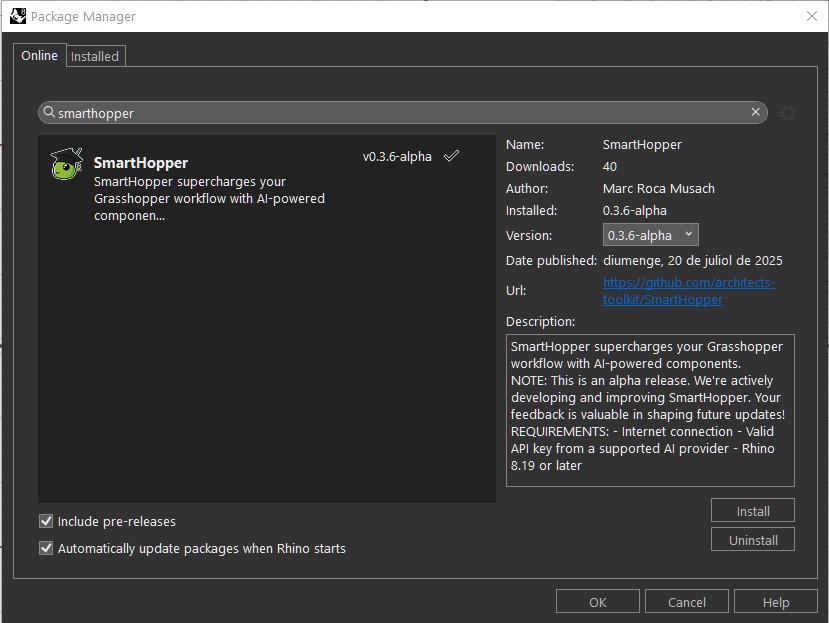Click the Install button
The height and width of the screenshot is (623, 829).
click(x=752, y=511)
